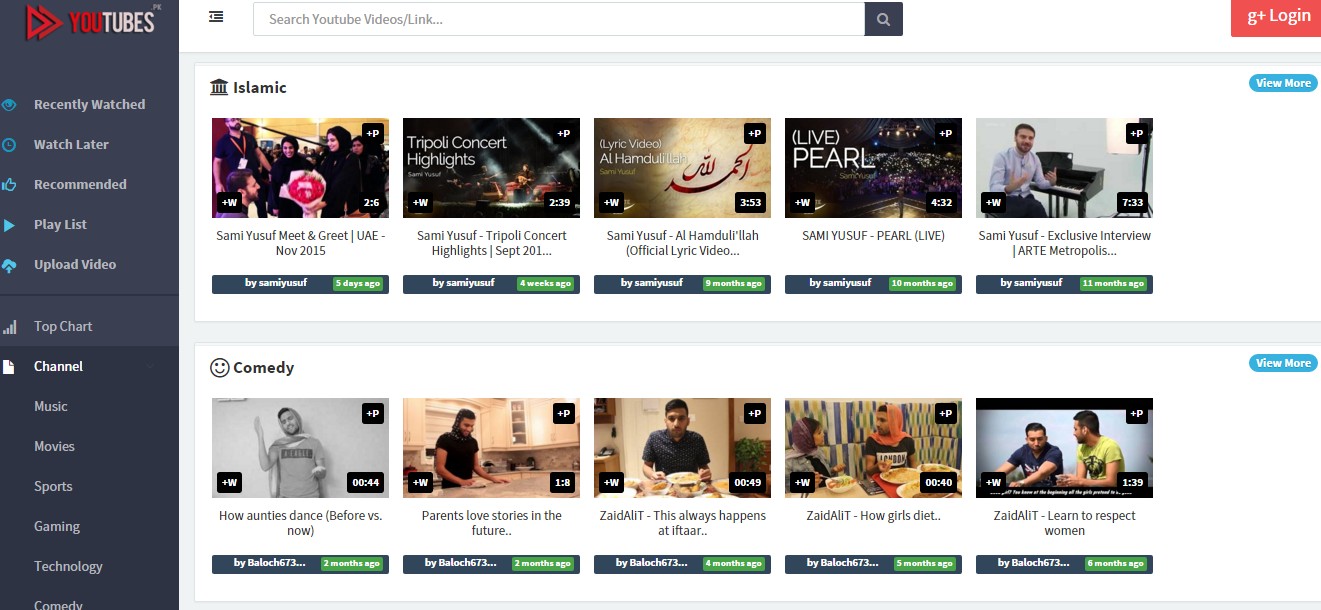The height and width of the screenshot is (610, 1321).
Task: Open ZaidAliT - How girls diet title link
Action: 873,516
